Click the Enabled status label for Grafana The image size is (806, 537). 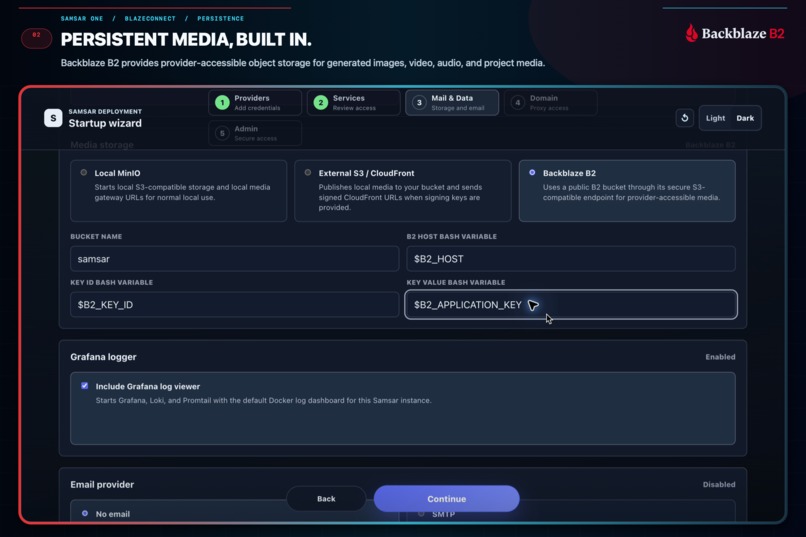pos(720,357)
